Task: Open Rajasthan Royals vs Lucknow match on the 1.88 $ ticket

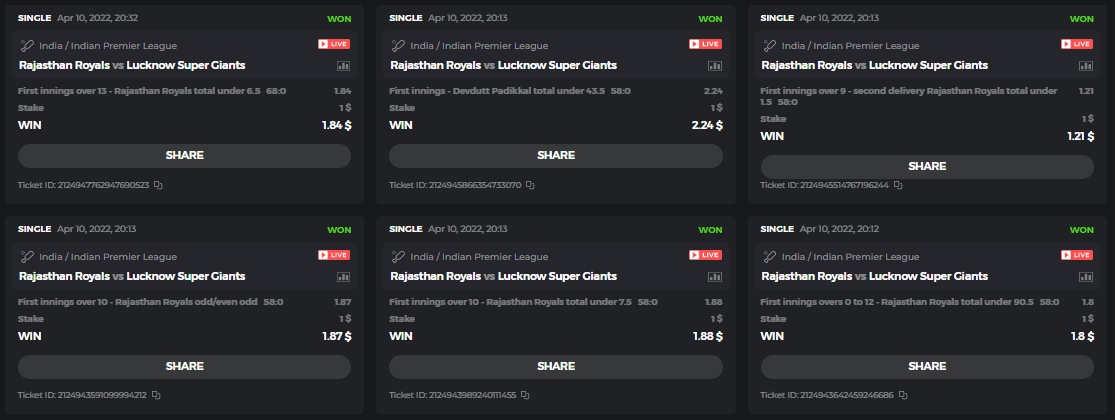Action: coord(503,276)
